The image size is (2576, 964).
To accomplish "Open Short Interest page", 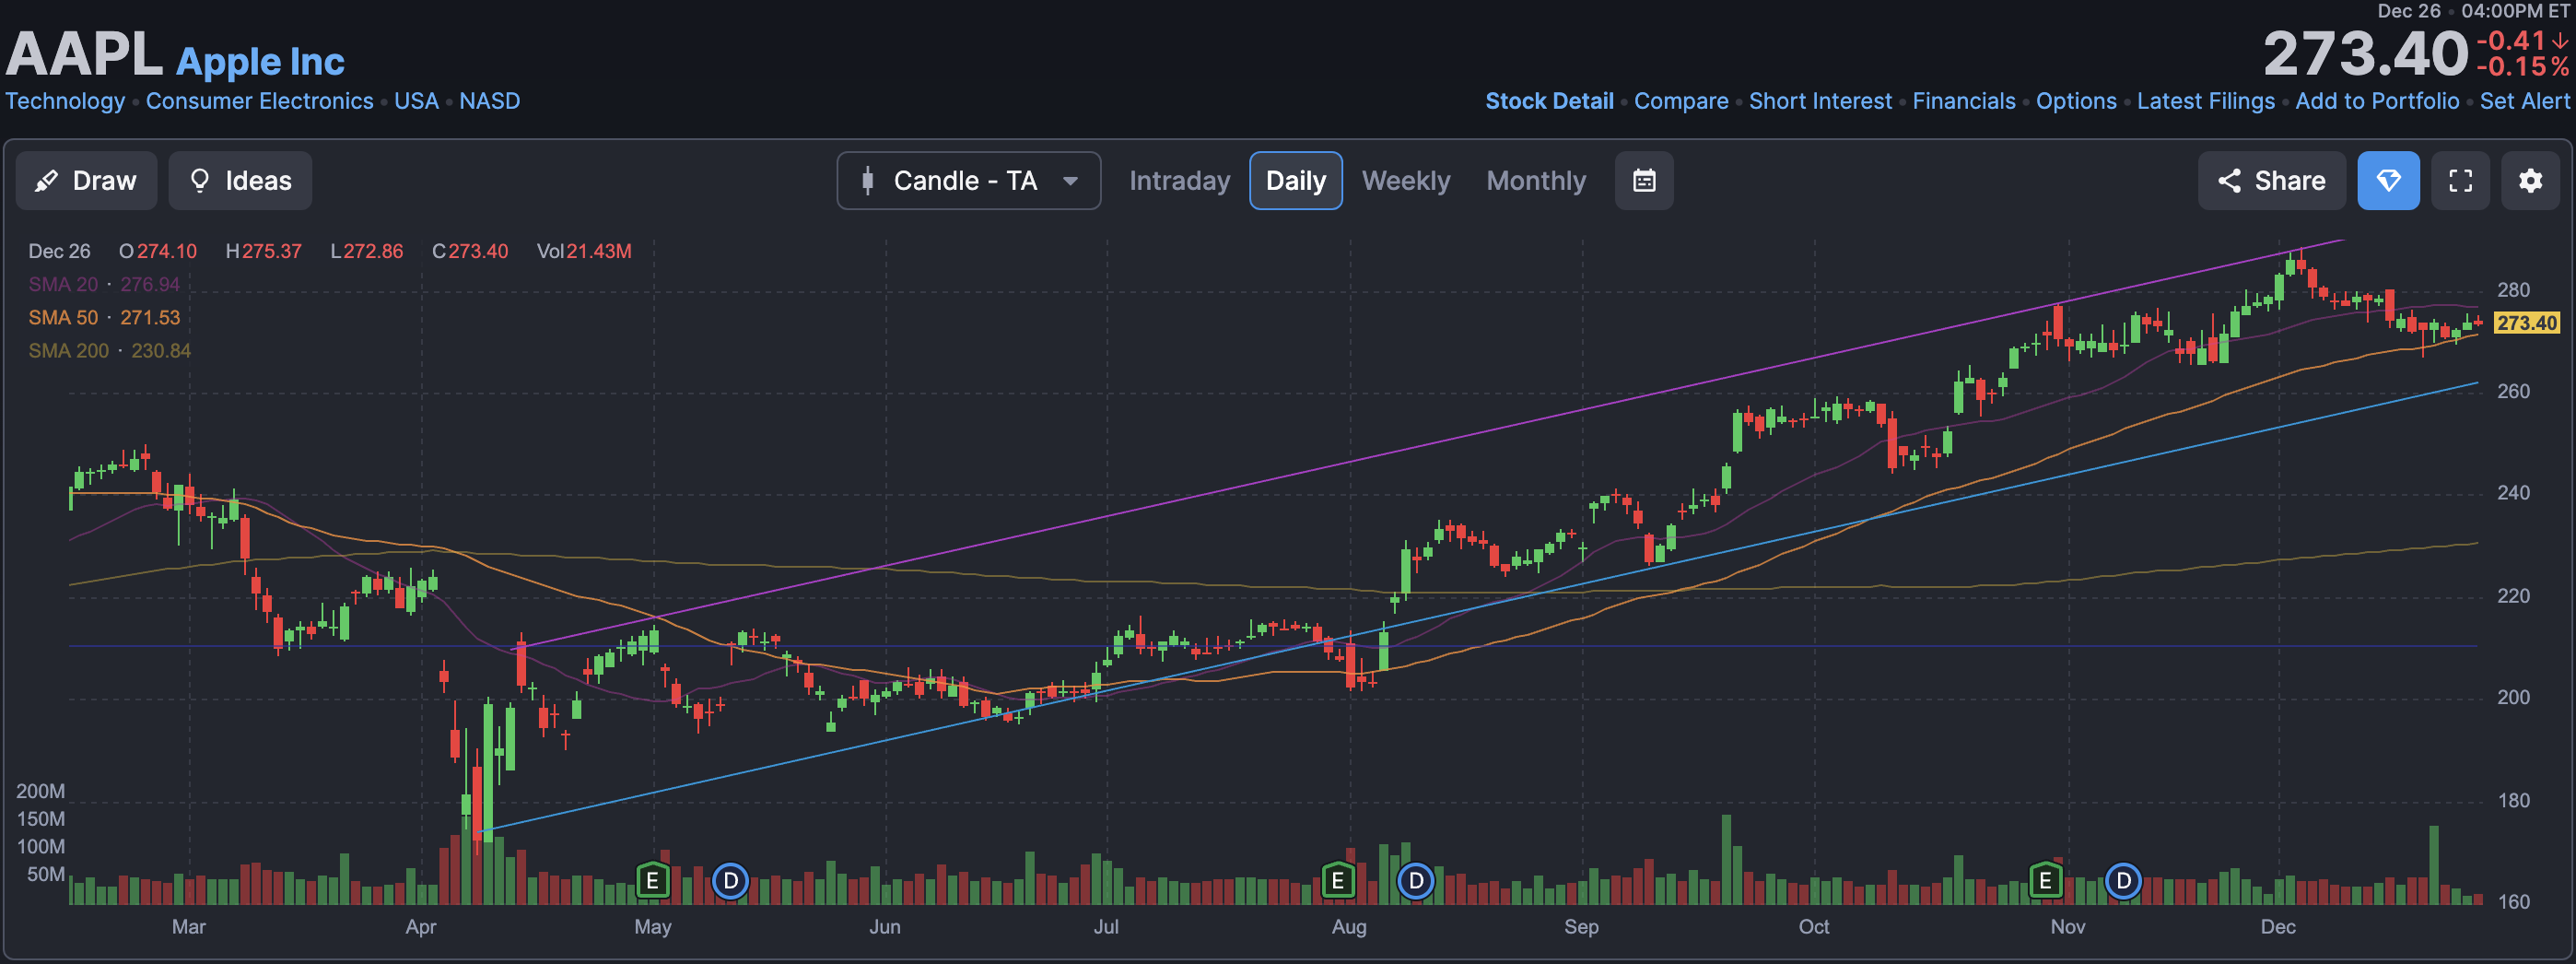I will click(1820, 101).
